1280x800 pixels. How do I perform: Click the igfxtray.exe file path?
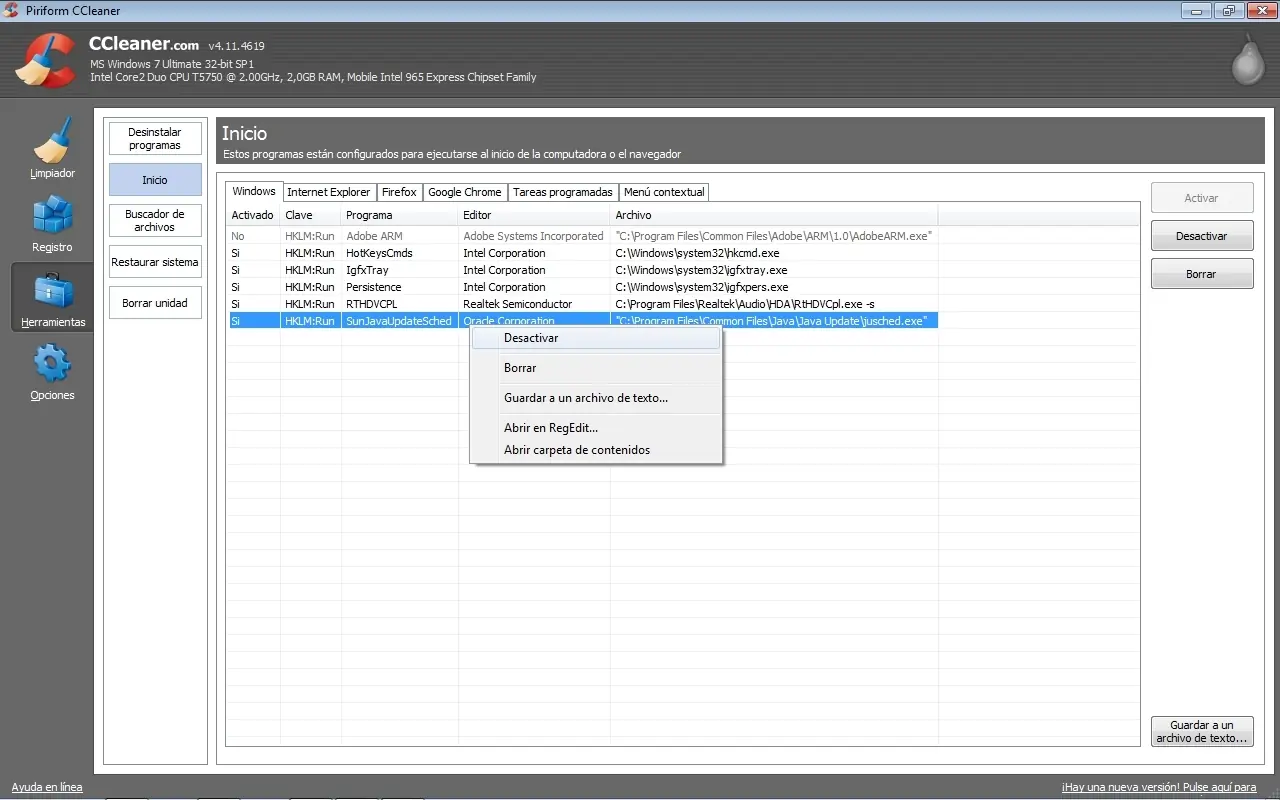click(x=701, y=270)
